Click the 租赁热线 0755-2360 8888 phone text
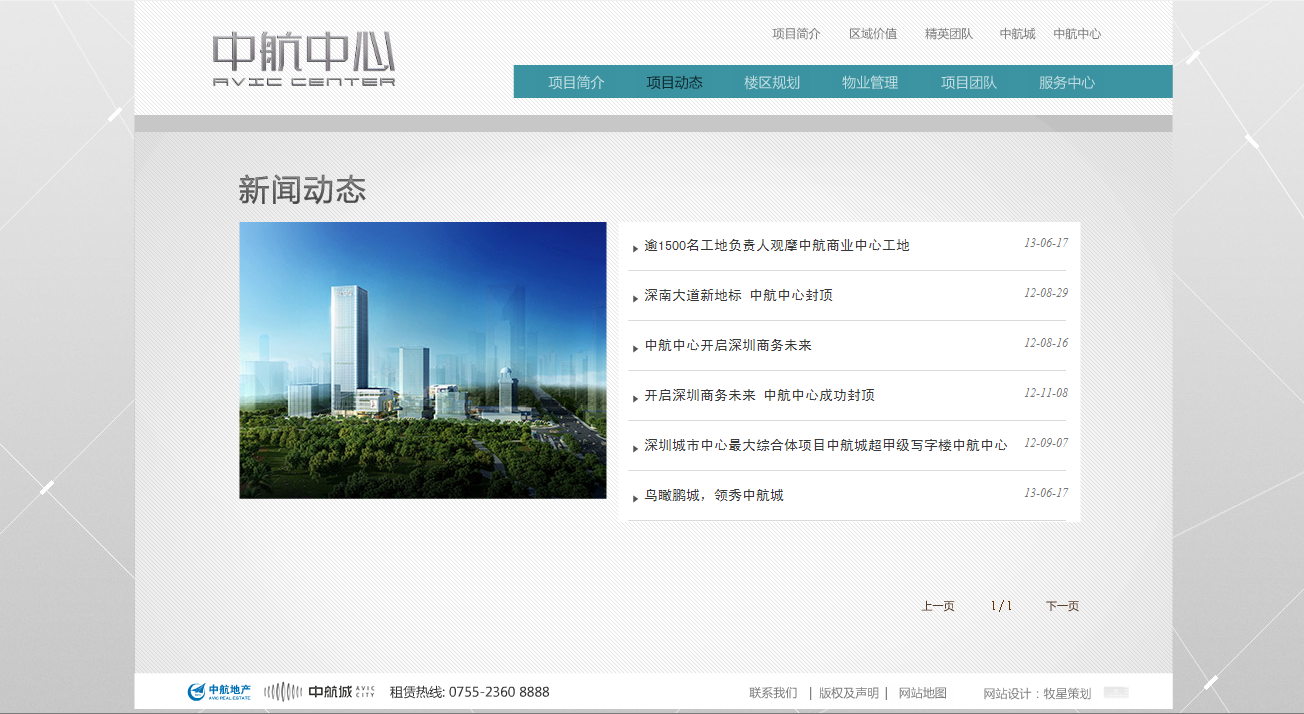1304x714 pixels. (x=469, y=692)
